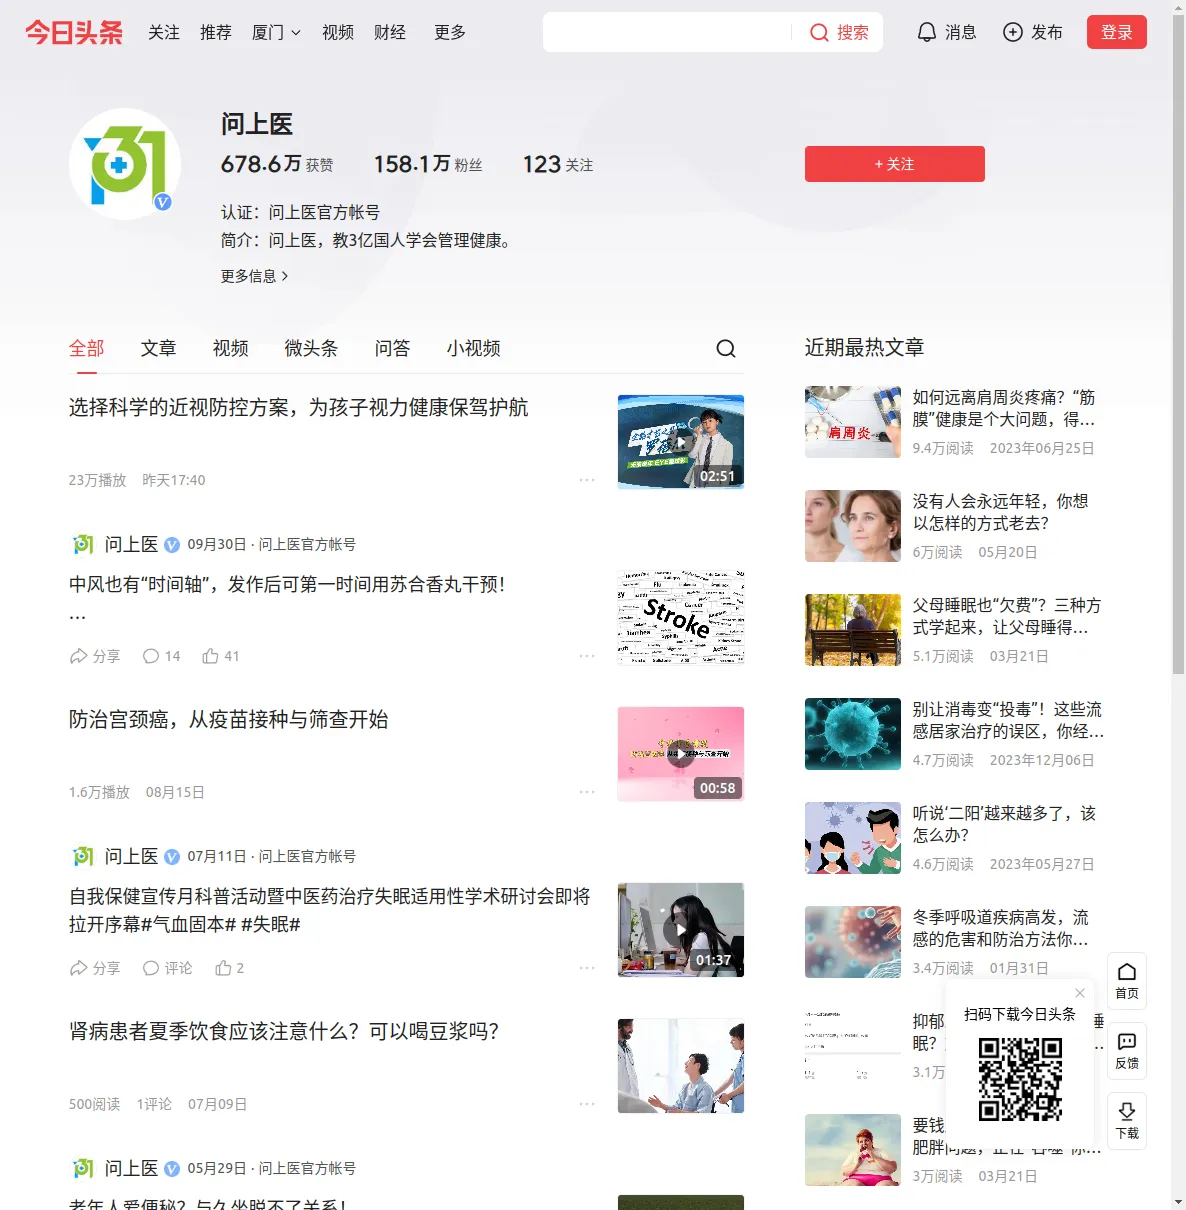The width and height of the screenshot is (1186, 1210).
Task: Open comments showing 14 on stroke post
Action: click(161, 656)
